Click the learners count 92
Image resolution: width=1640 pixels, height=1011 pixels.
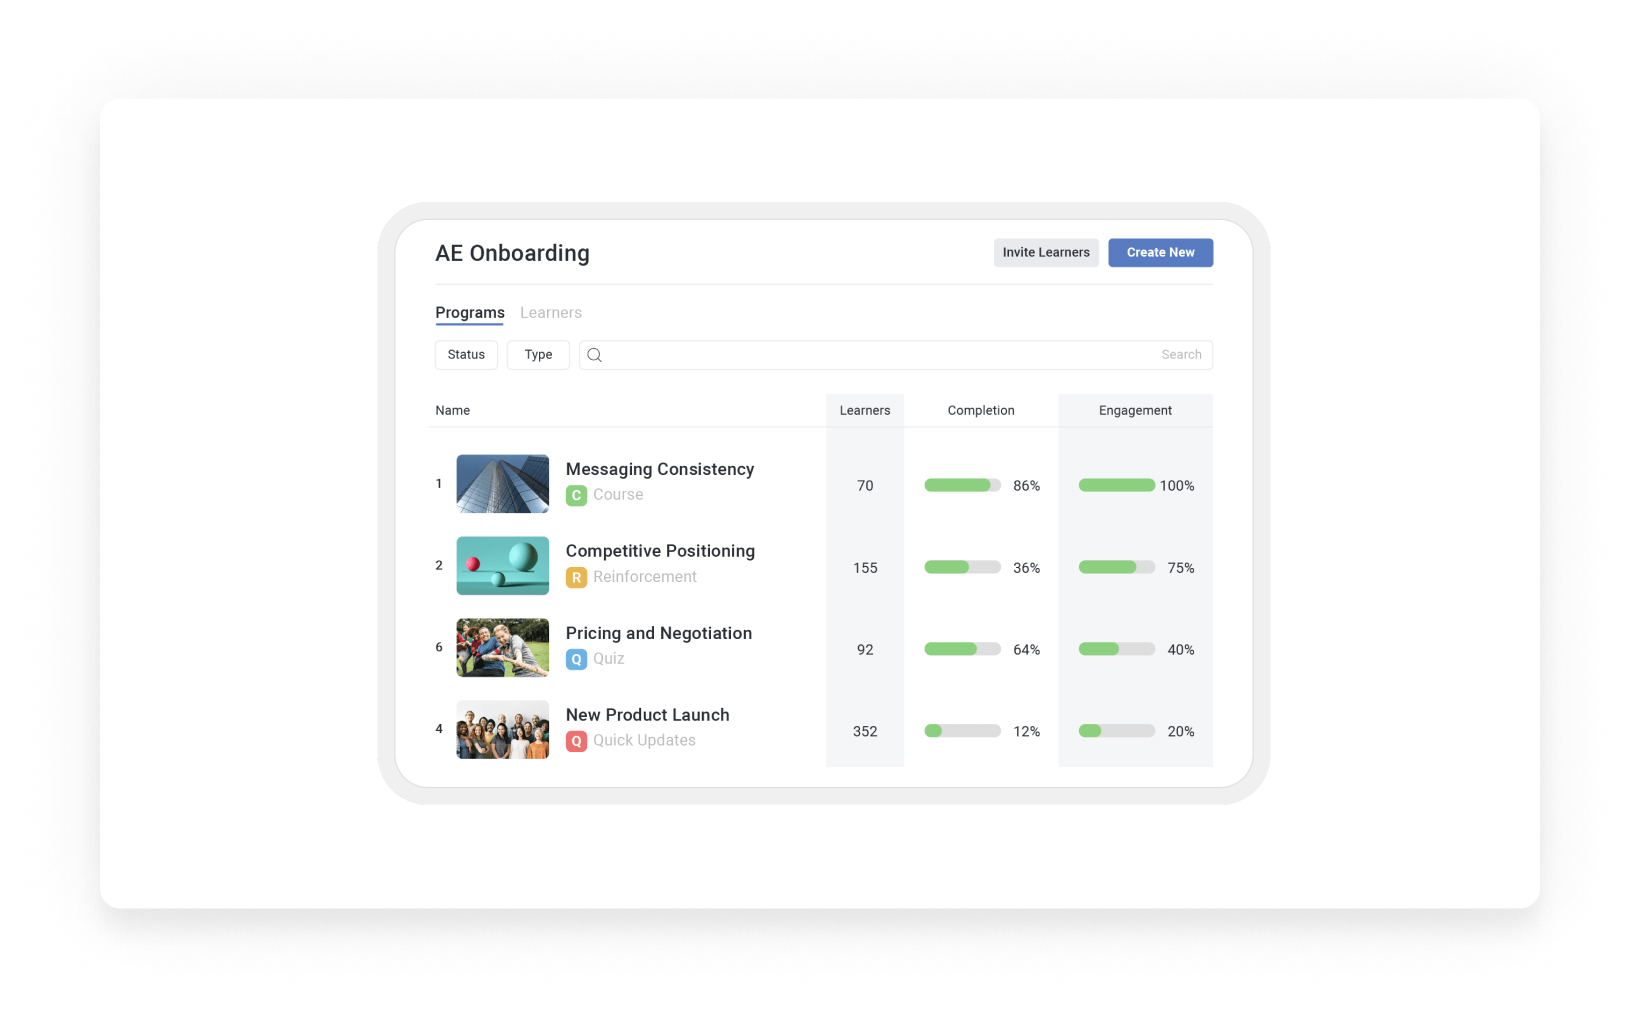click(865, 650)
